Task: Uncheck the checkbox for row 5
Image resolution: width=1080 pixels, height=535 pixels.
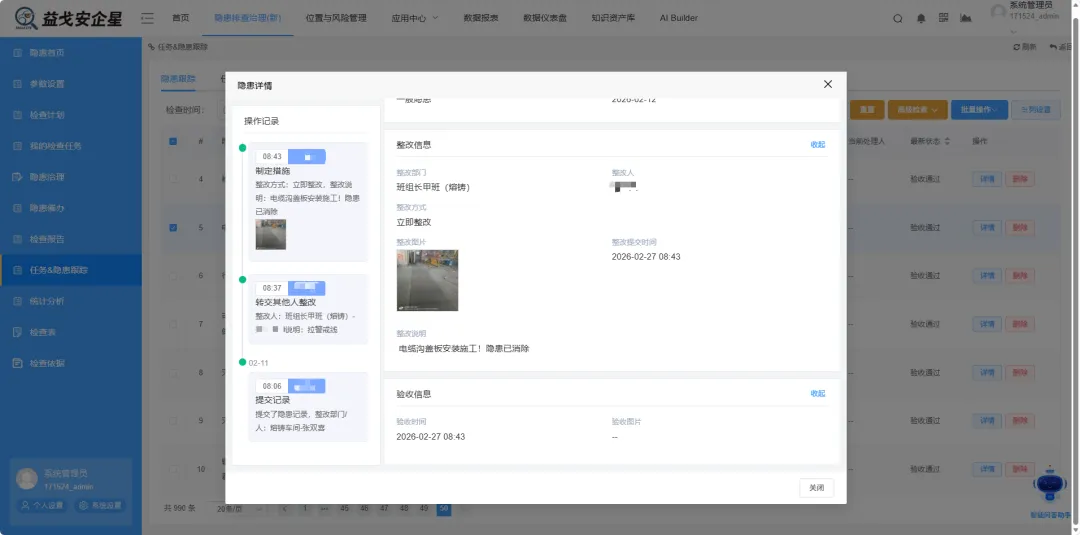Action: (173, 227)
